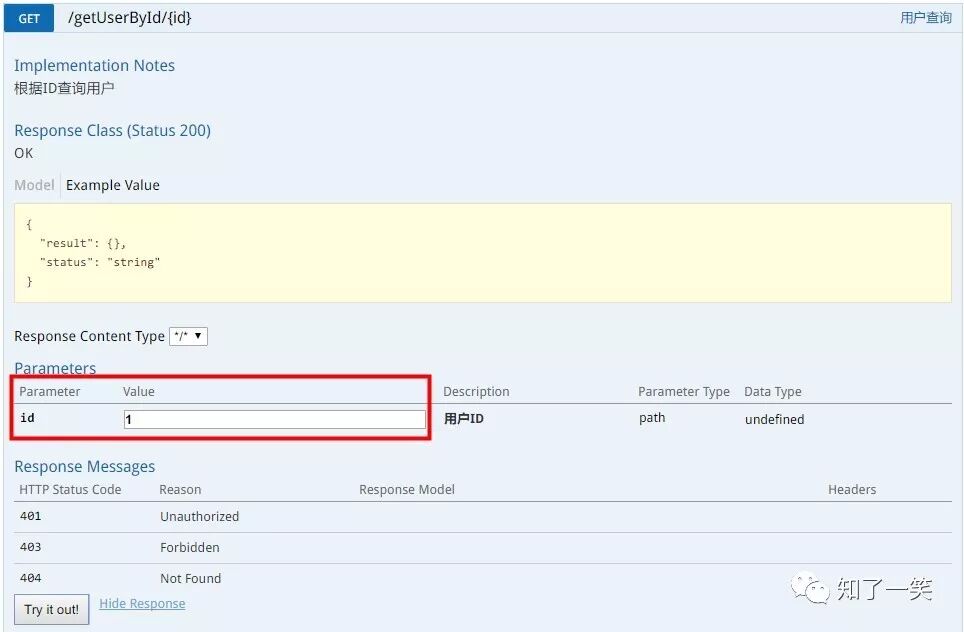Click the Data Type column header

tap(773, 392)
